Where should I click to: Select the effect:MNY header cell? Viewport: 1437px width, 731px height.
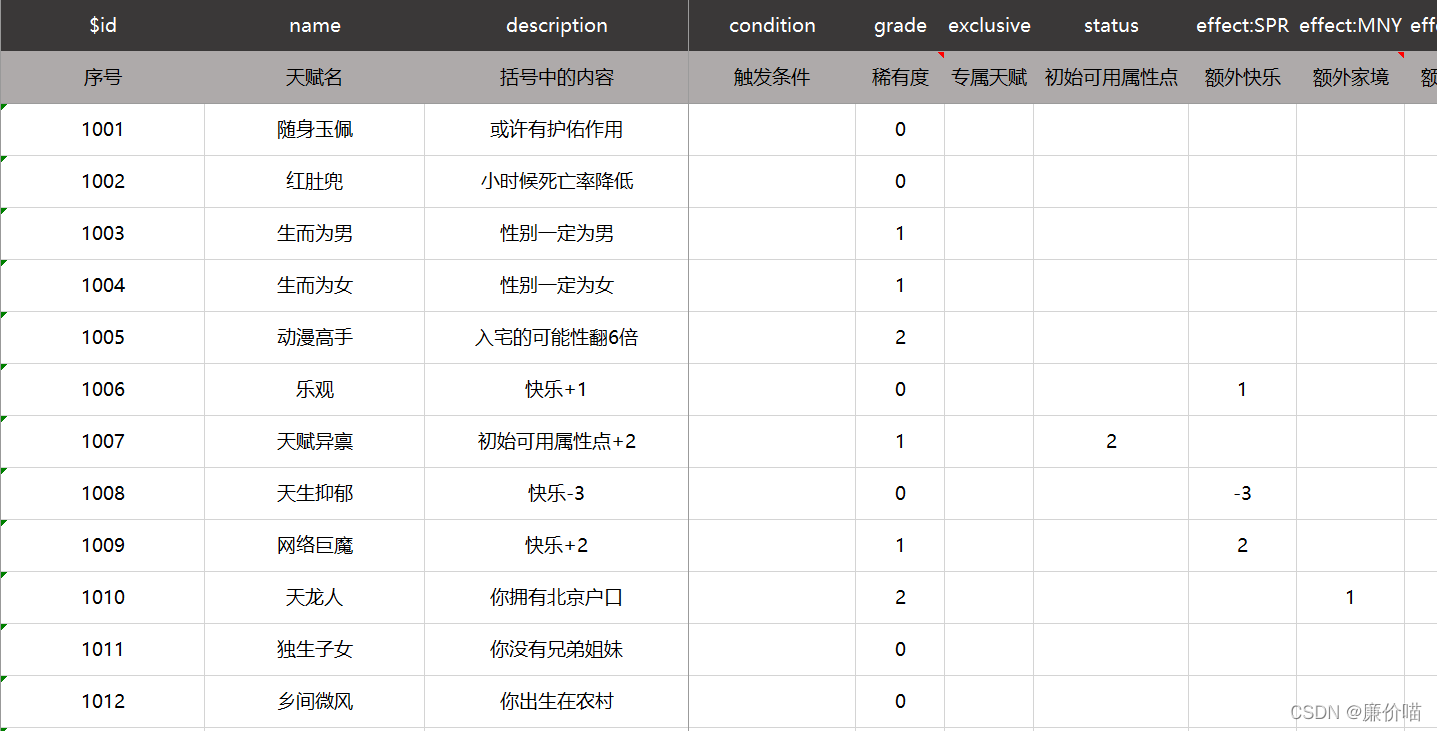tap(1350, 25)
